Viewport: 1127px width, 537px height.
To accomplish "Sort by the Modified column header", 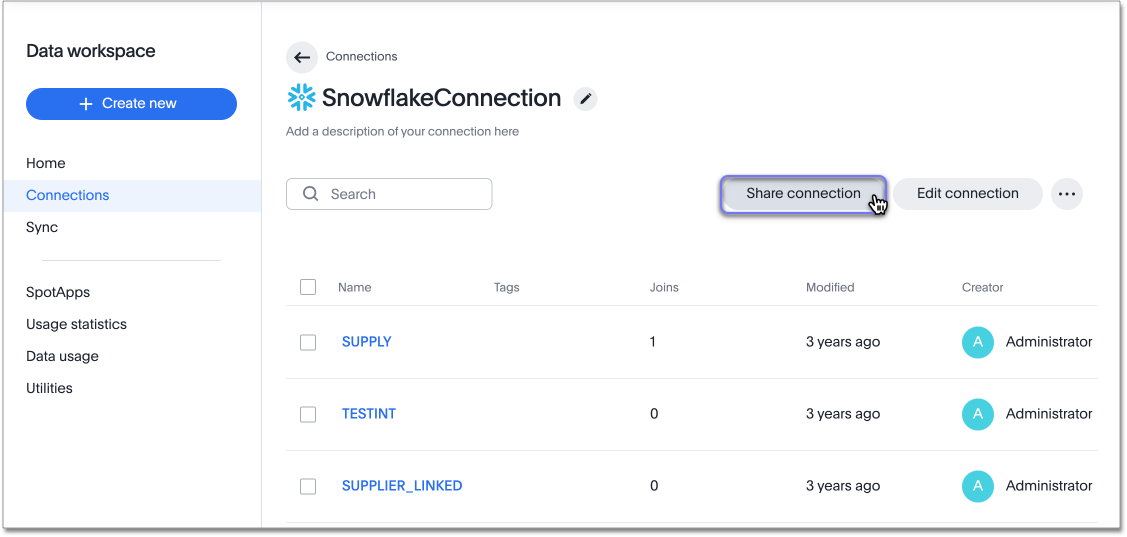I will pos(830,287).
